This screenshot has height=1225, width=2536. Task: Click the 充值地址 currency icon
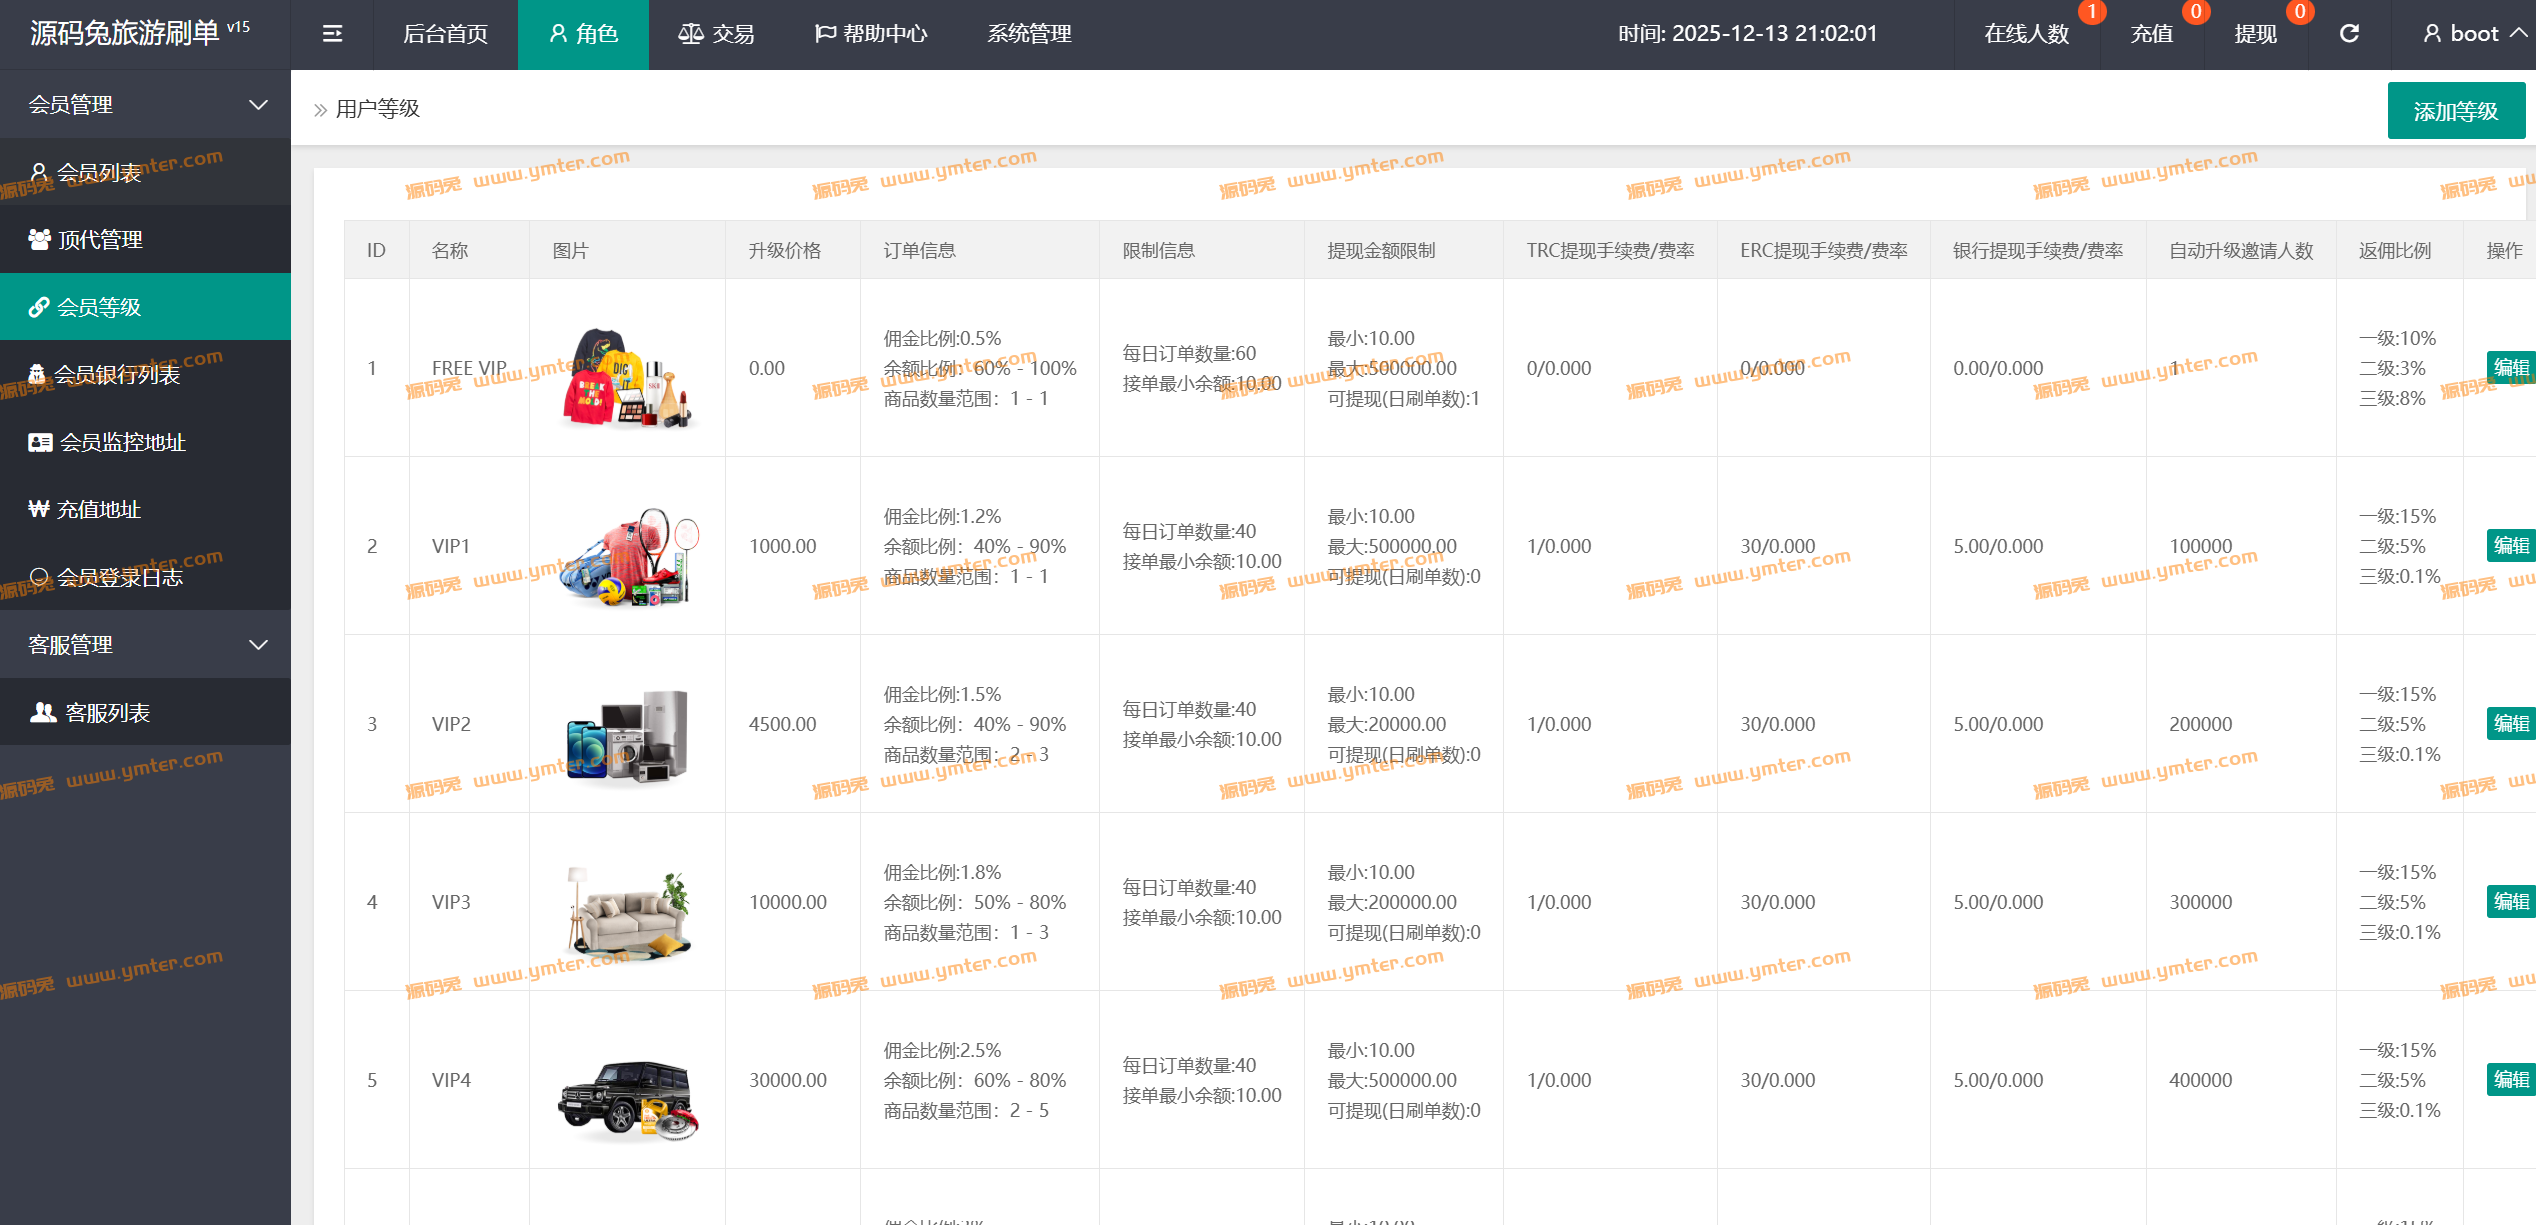pos(39,509)
